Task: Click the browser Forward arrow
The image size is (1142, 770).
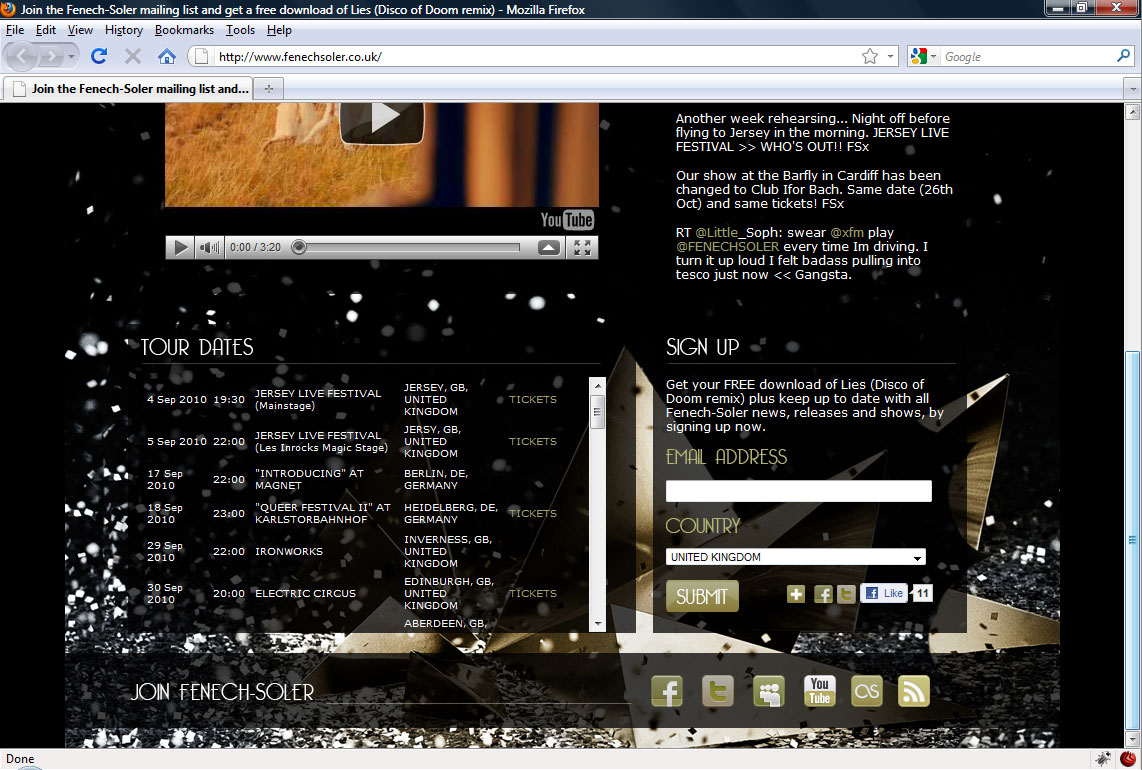Action: [51, 56]
